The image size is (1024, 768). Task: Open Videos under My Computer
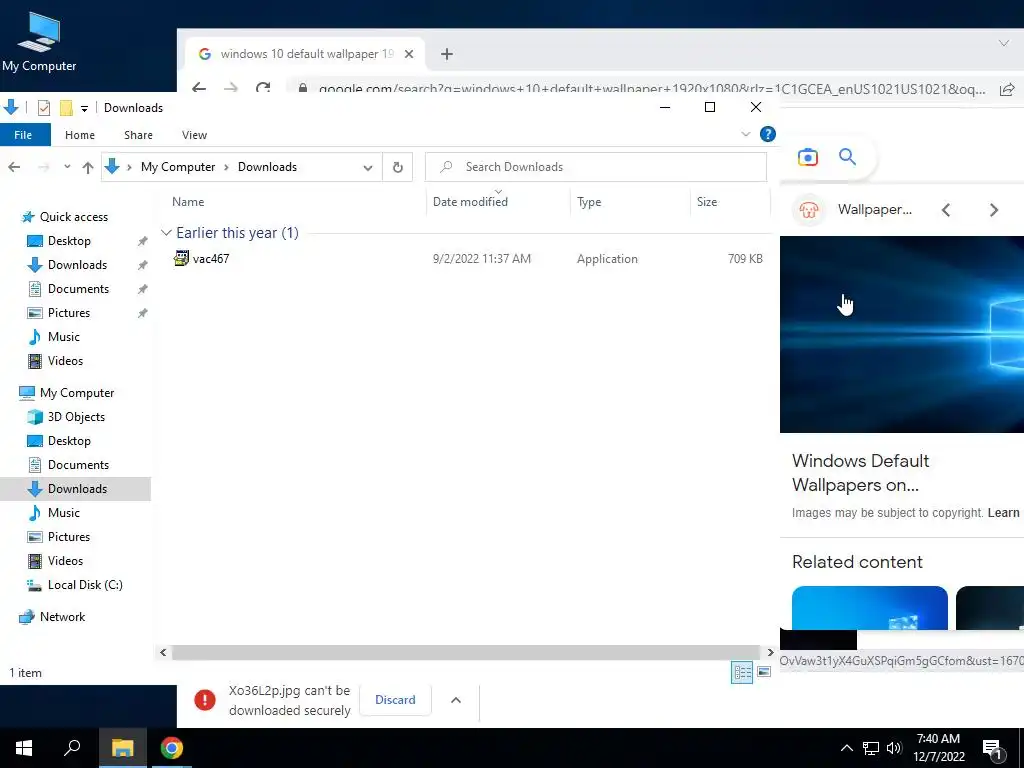[x=65, y=561]
